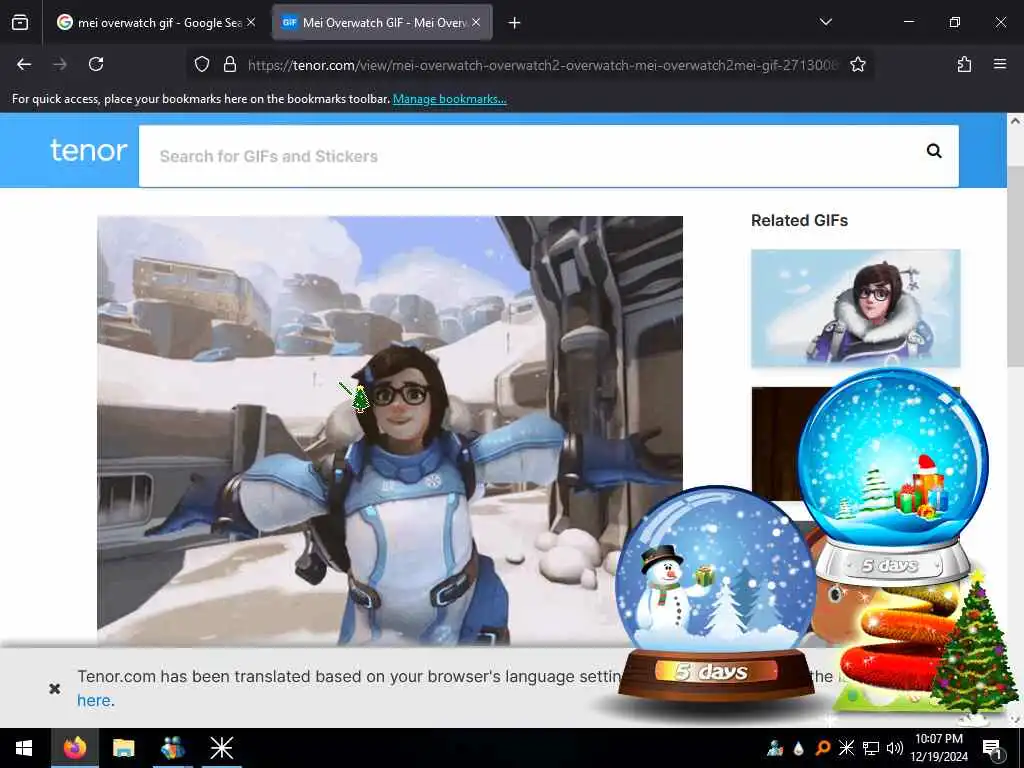Open first related Mei GIF thumbnail
Viewport: 1024px width, 768px height.
tap(856, 308)
